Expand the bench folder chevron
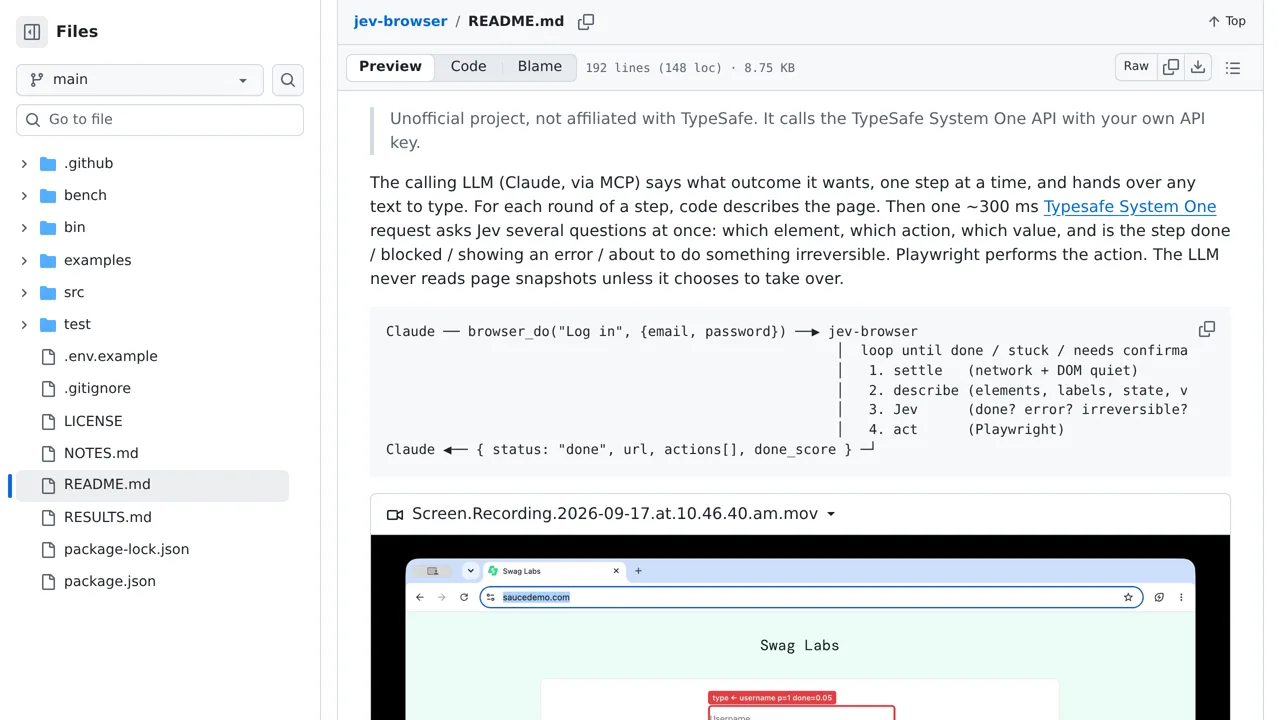The image size is (1280, 720). [x=24, y=195]
